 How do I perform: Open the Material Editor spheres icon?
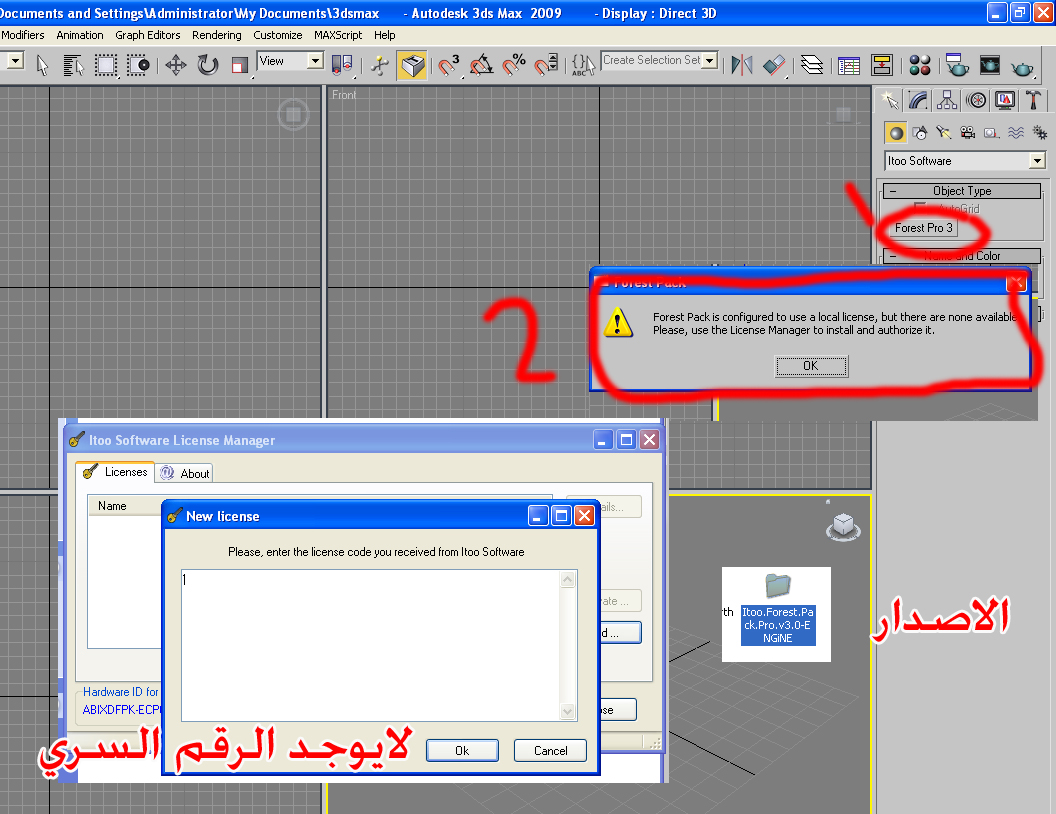point(919,65)
